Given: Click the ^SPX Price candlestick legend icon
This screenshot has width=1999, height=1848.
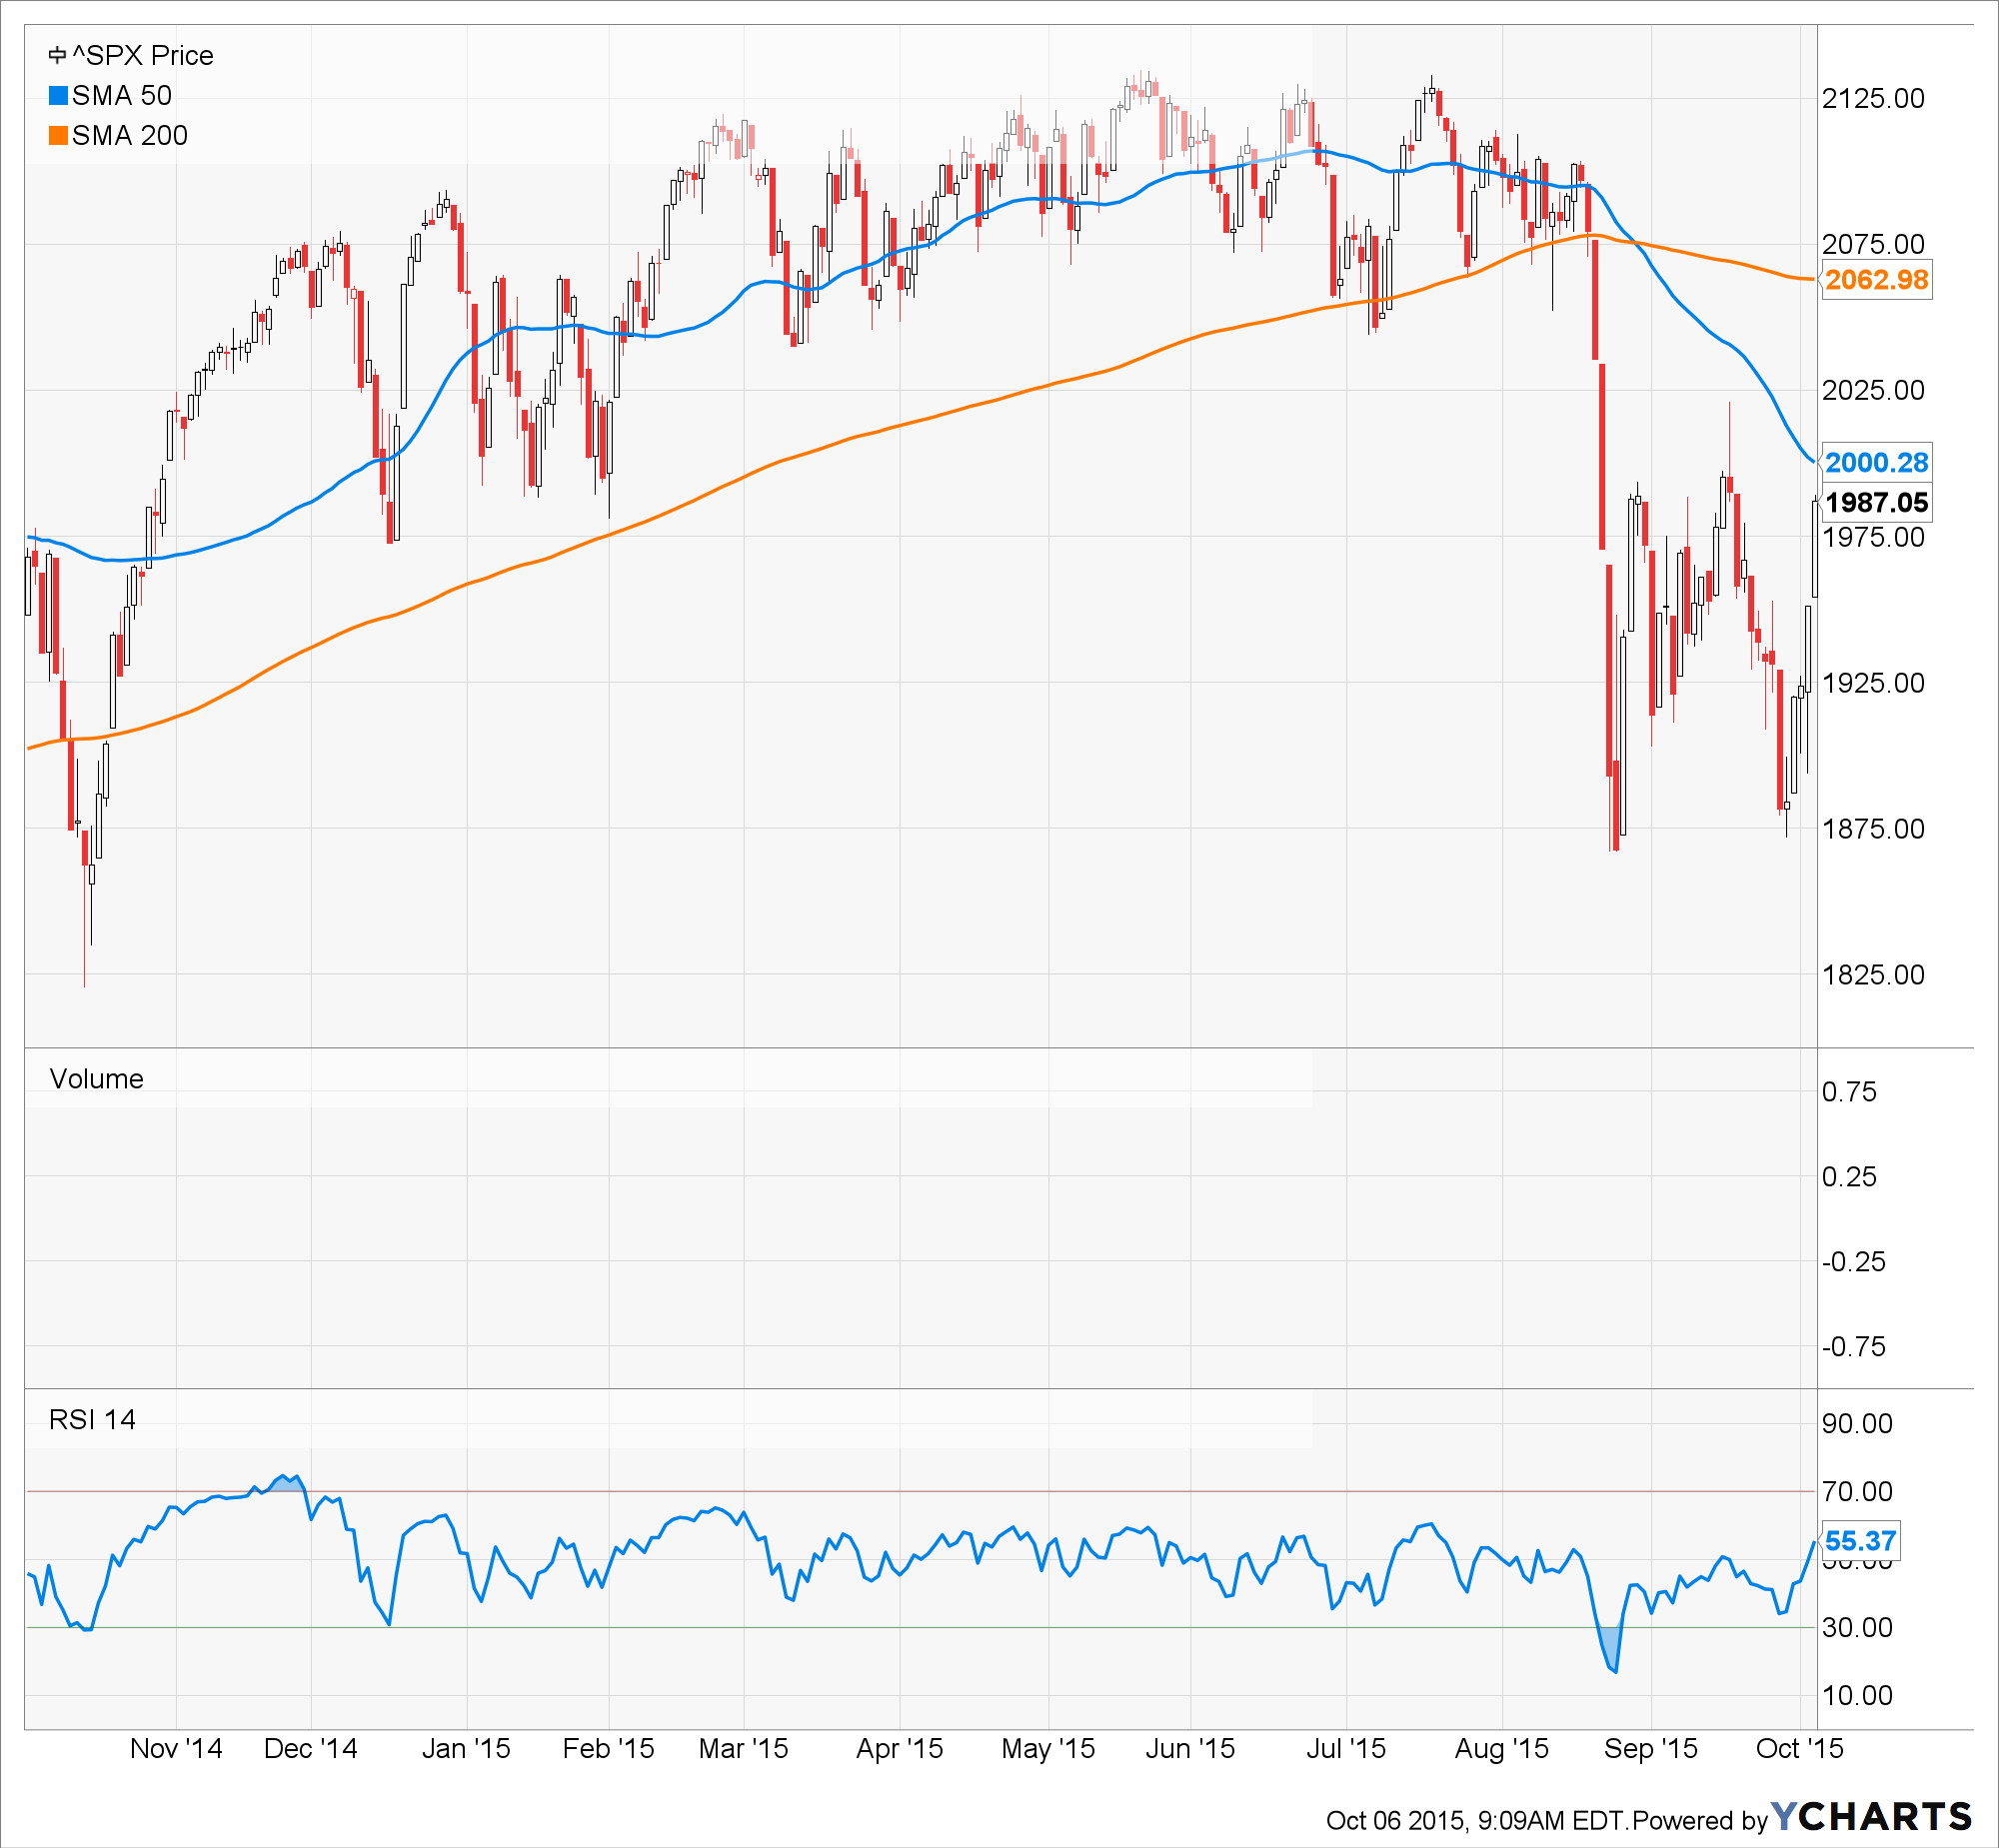Looking at the screenshot, I should pos(58,56).
